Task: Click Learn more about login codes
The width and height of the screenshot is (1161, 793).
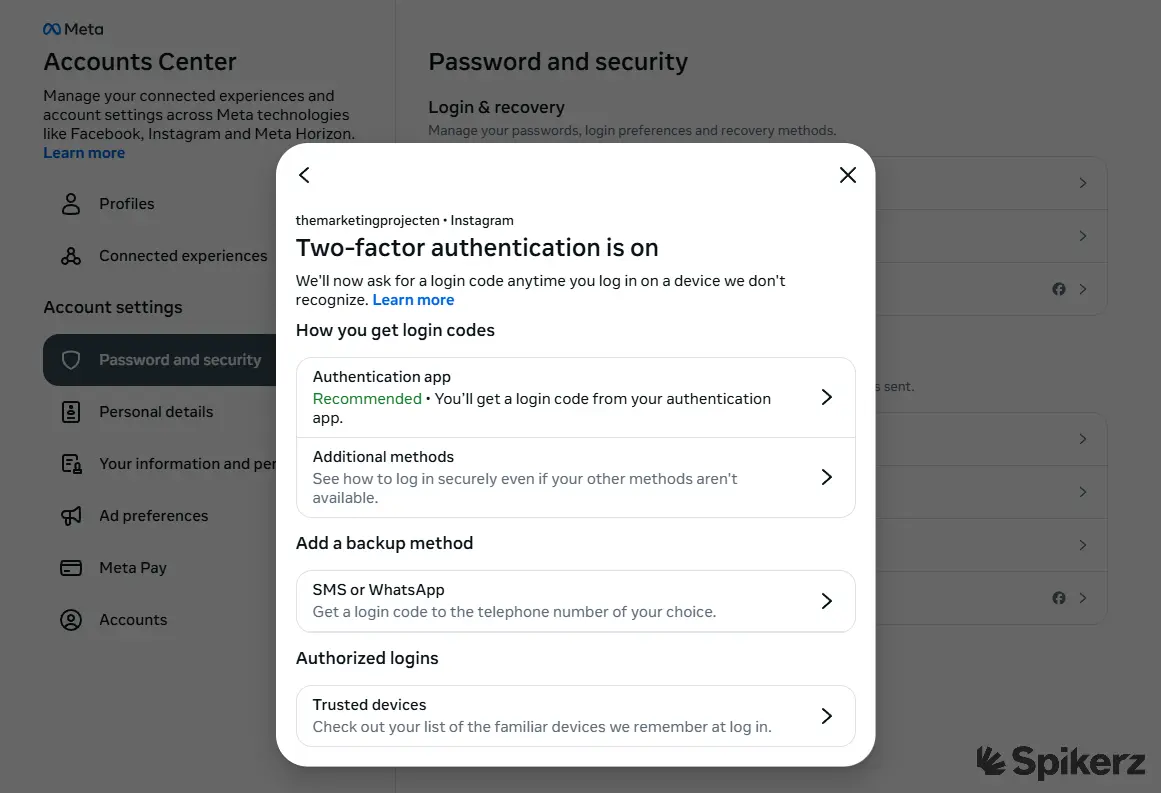Action: click(413, 299)
